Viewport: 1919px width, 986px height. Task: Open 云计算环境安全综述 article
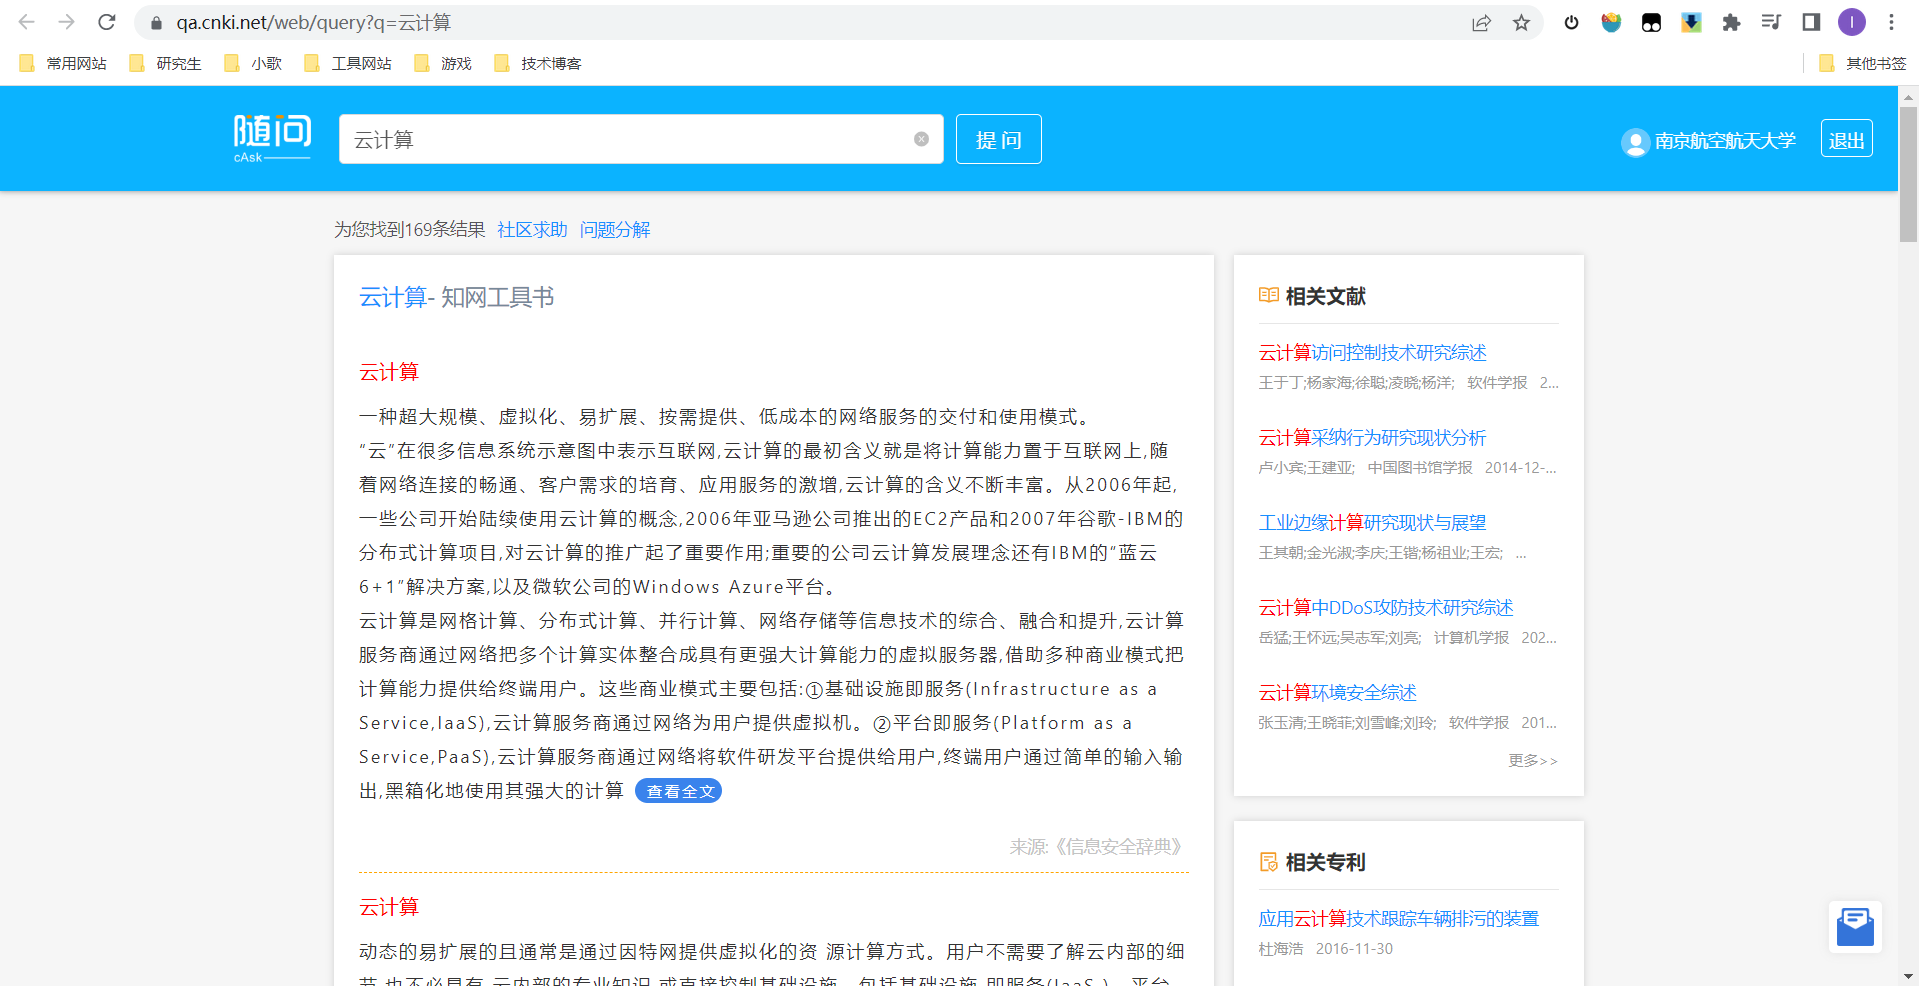tap(1337, 692)
